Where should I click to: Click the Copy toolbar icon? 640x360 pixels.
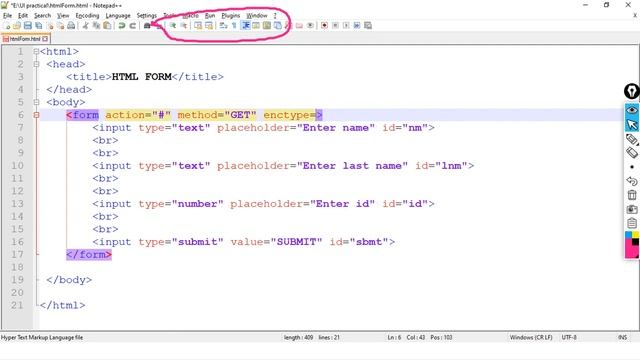click(96, 25)
